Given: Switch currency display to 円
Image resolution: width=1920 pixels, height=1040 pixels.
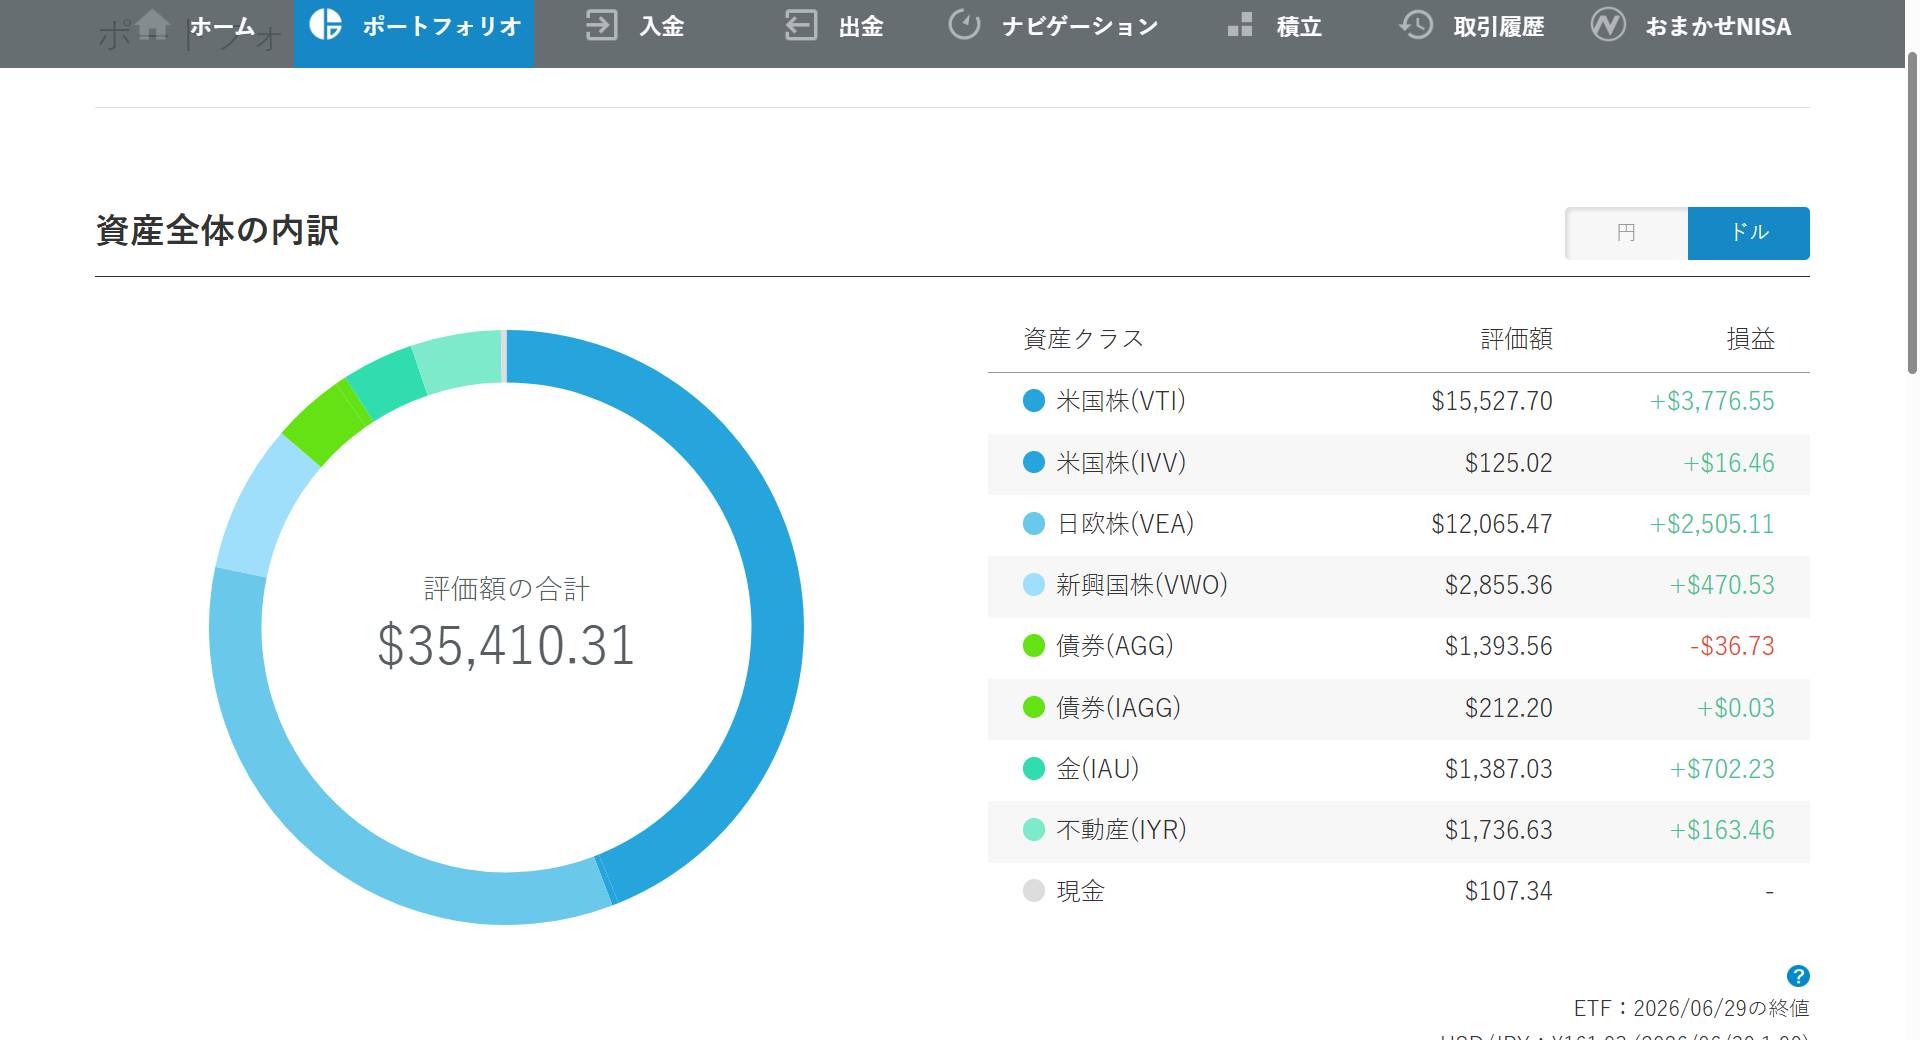Looking at the screenshot, I should point(1626,233).
